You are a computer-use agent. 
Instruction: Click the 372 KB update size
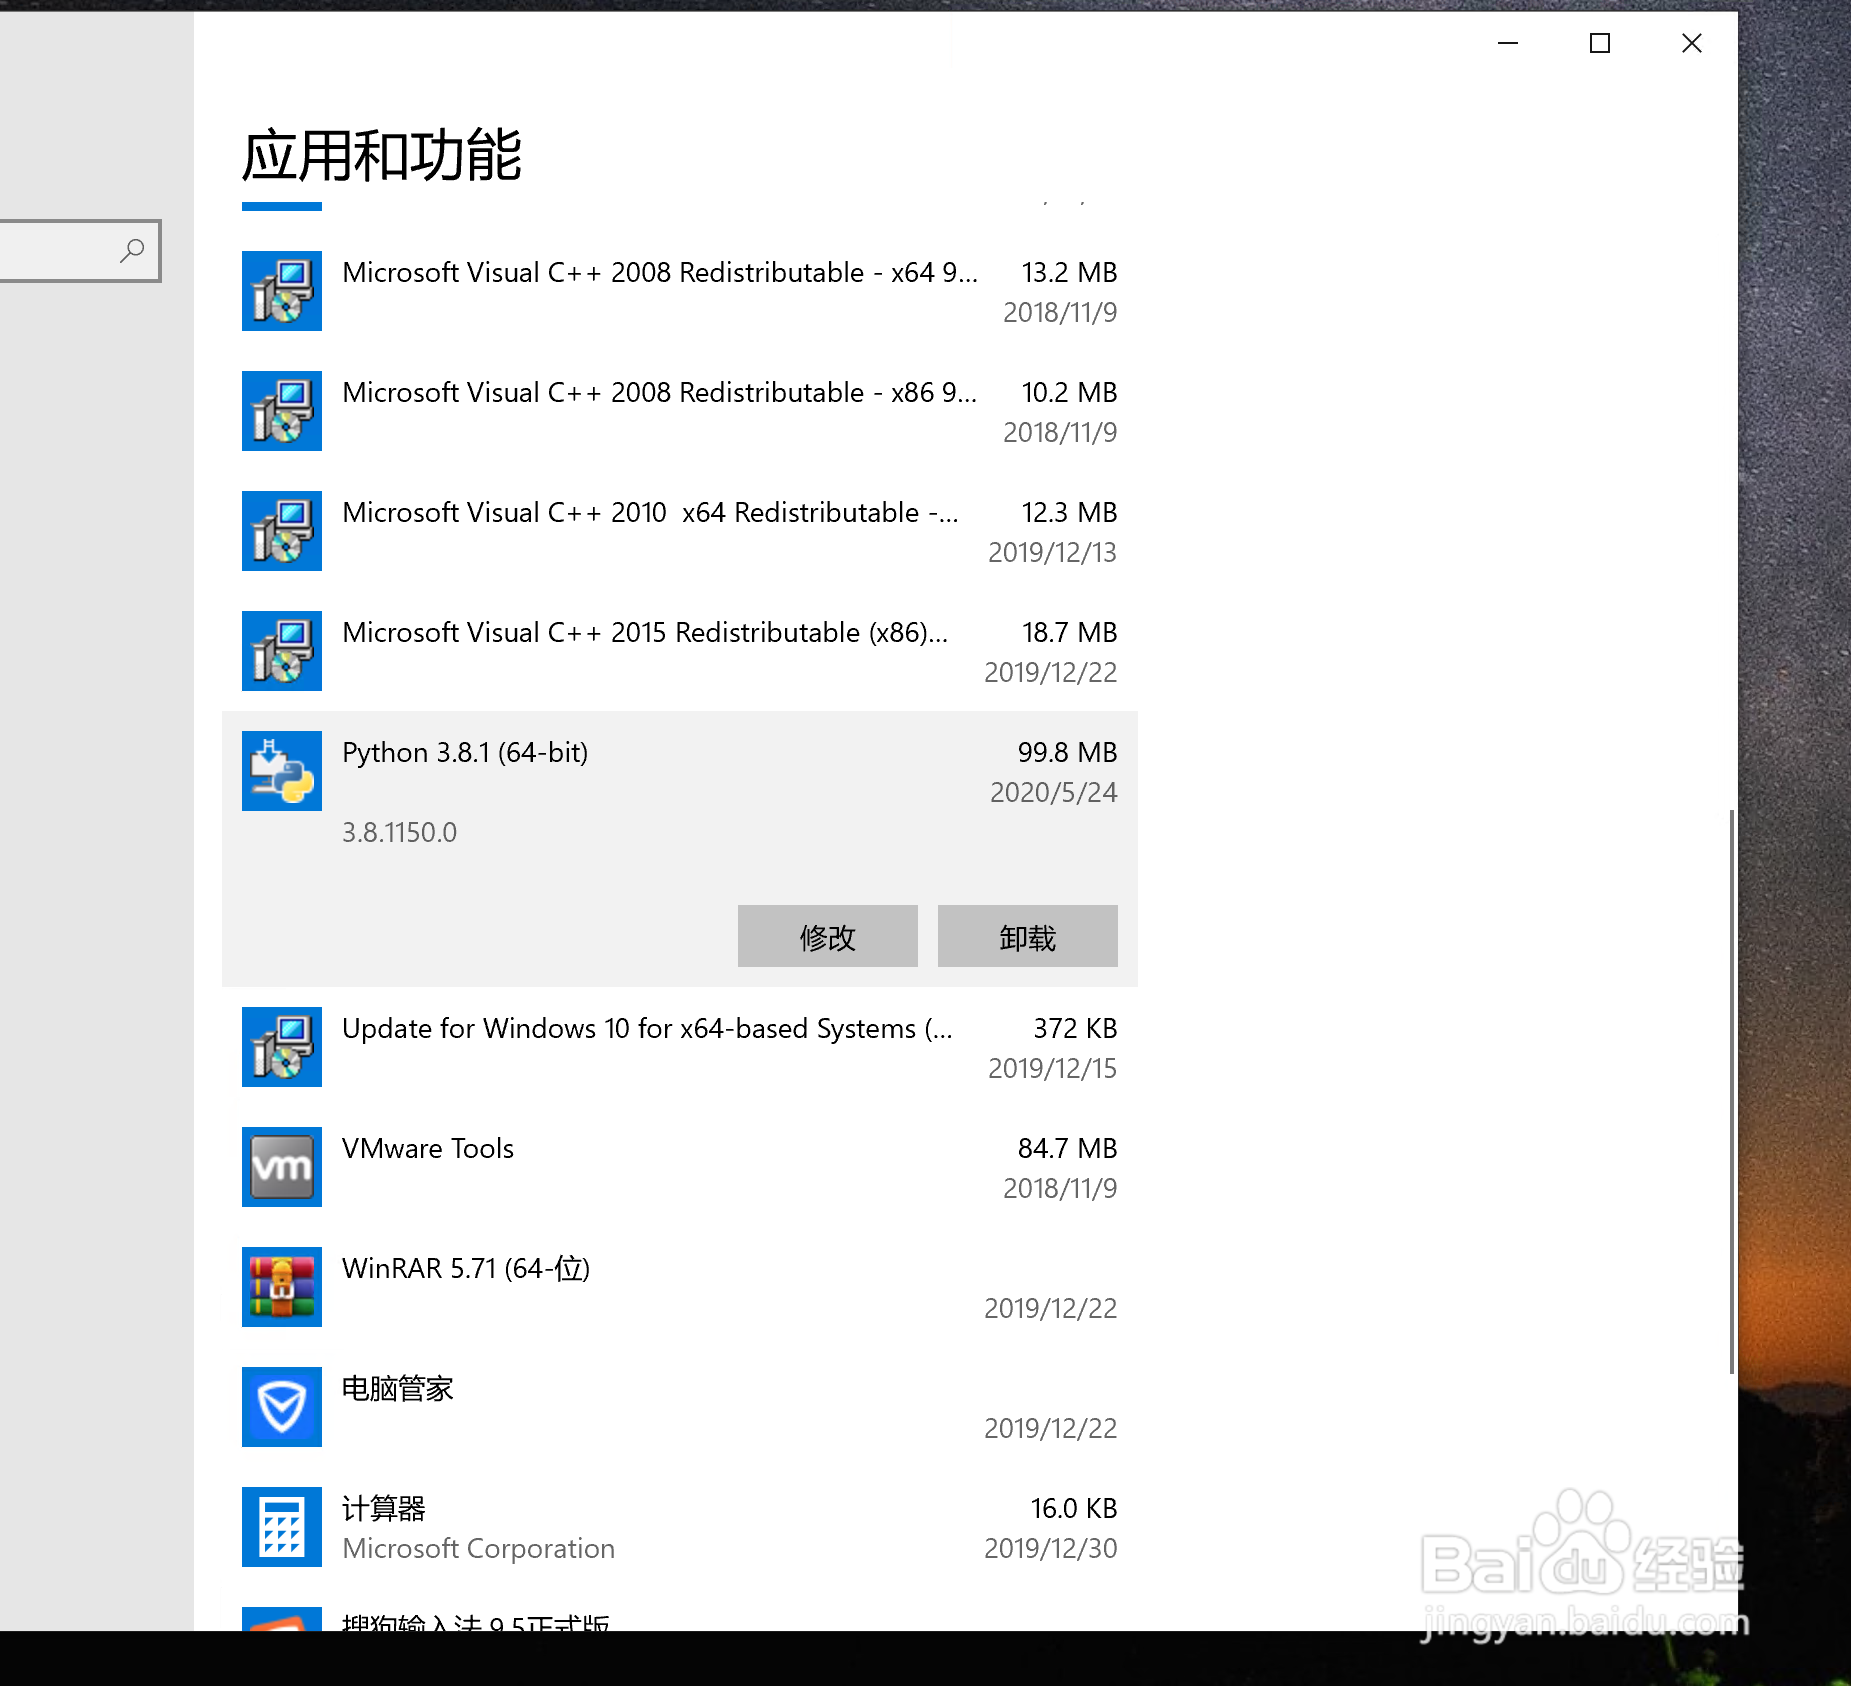click(x=1075, y=1028)
